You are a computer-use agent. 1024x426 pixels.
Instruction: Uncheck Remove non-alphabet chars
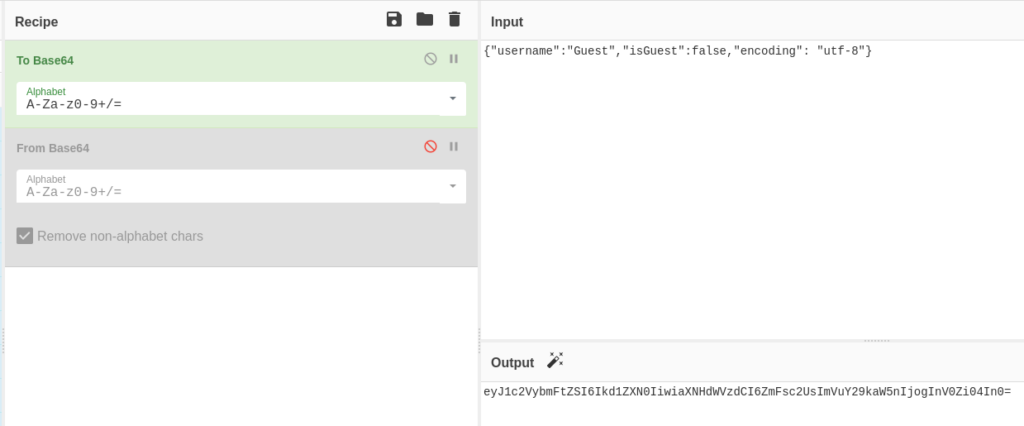point(25,237)
